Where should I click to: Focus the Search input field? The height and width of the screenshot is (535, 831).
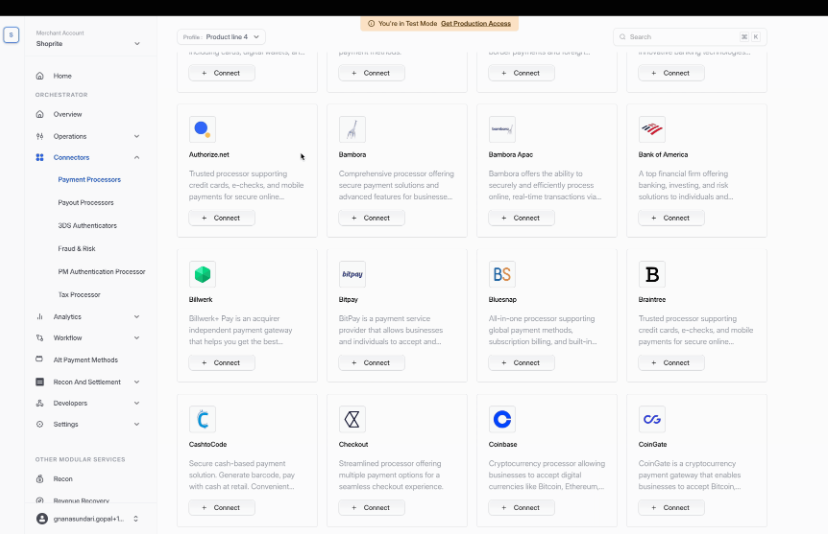[680, 37]
